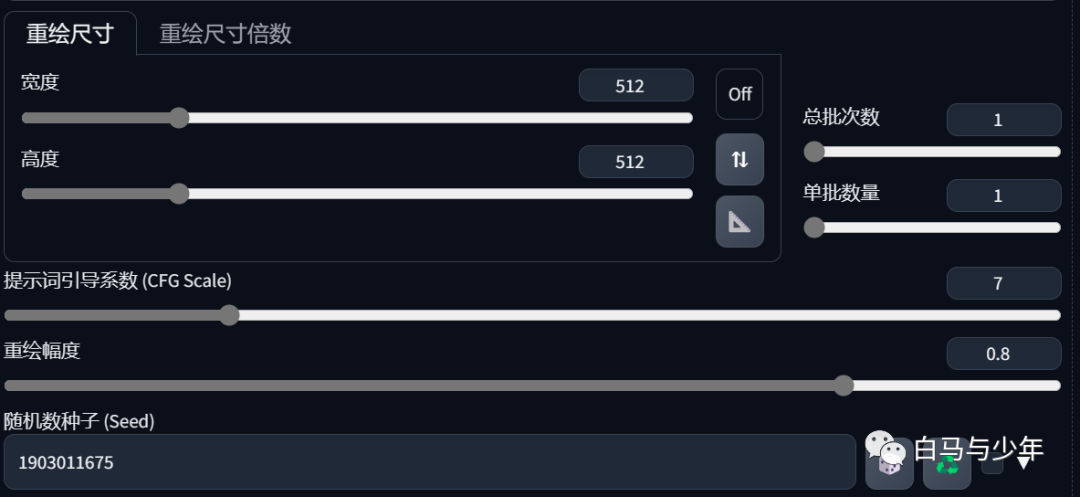Tick the checkbox next to the seed recycle icon
The height and width of the screenshot is (497, 1080).
pyautogui.click(x=992, y=463)
